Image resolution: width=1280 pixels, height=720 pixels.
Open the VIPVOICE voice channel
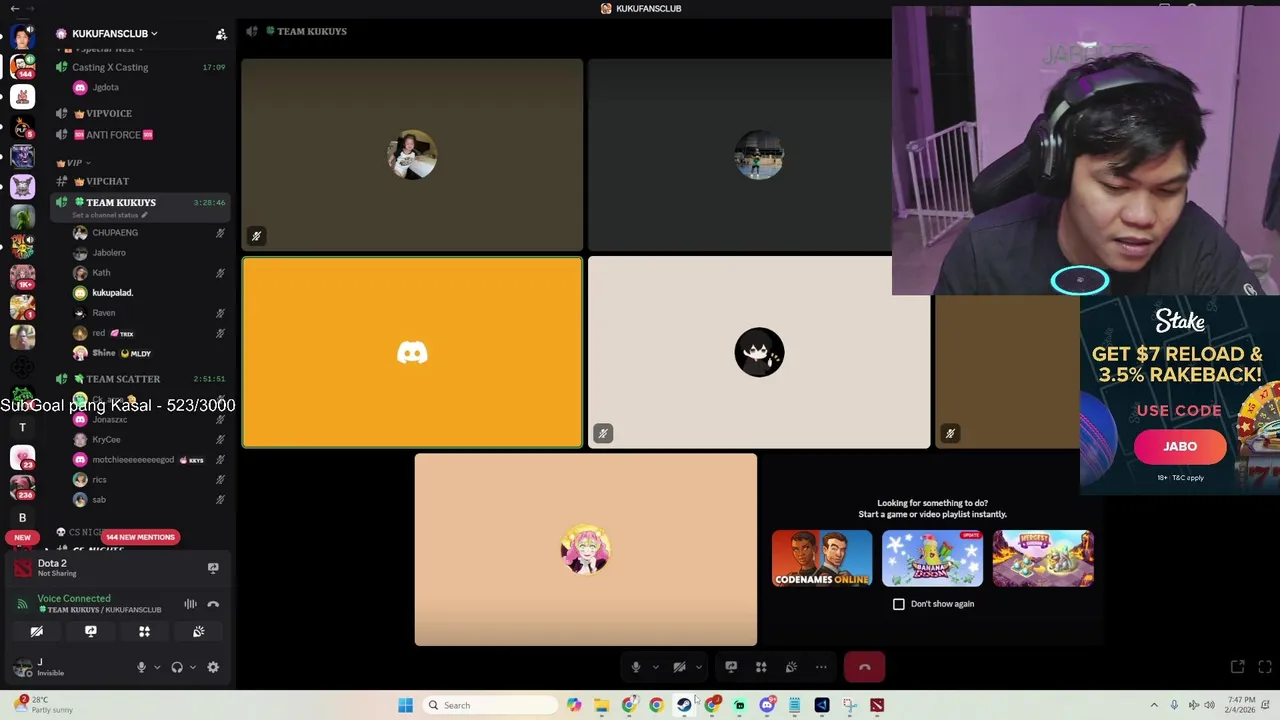pos(109,113)
